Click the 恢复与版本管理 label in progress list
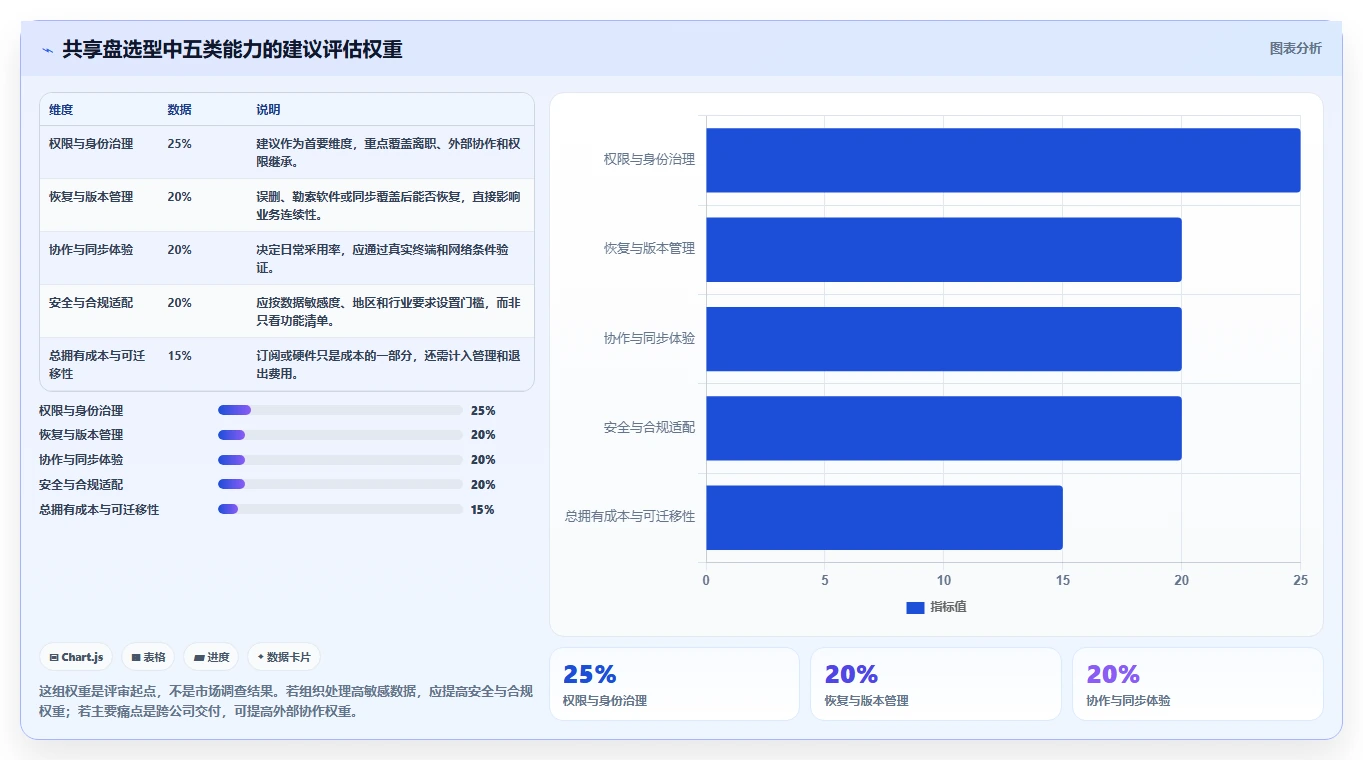The image size is (1363, 760). 81,435
